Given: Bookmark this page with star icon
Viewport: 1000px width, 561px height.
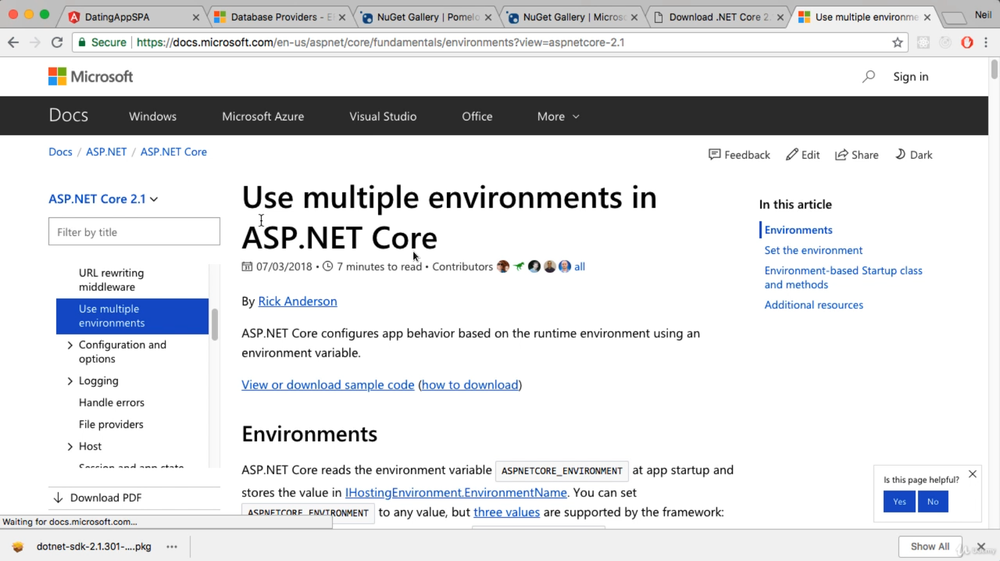Looking at the screenshot, I should (897, 43).
